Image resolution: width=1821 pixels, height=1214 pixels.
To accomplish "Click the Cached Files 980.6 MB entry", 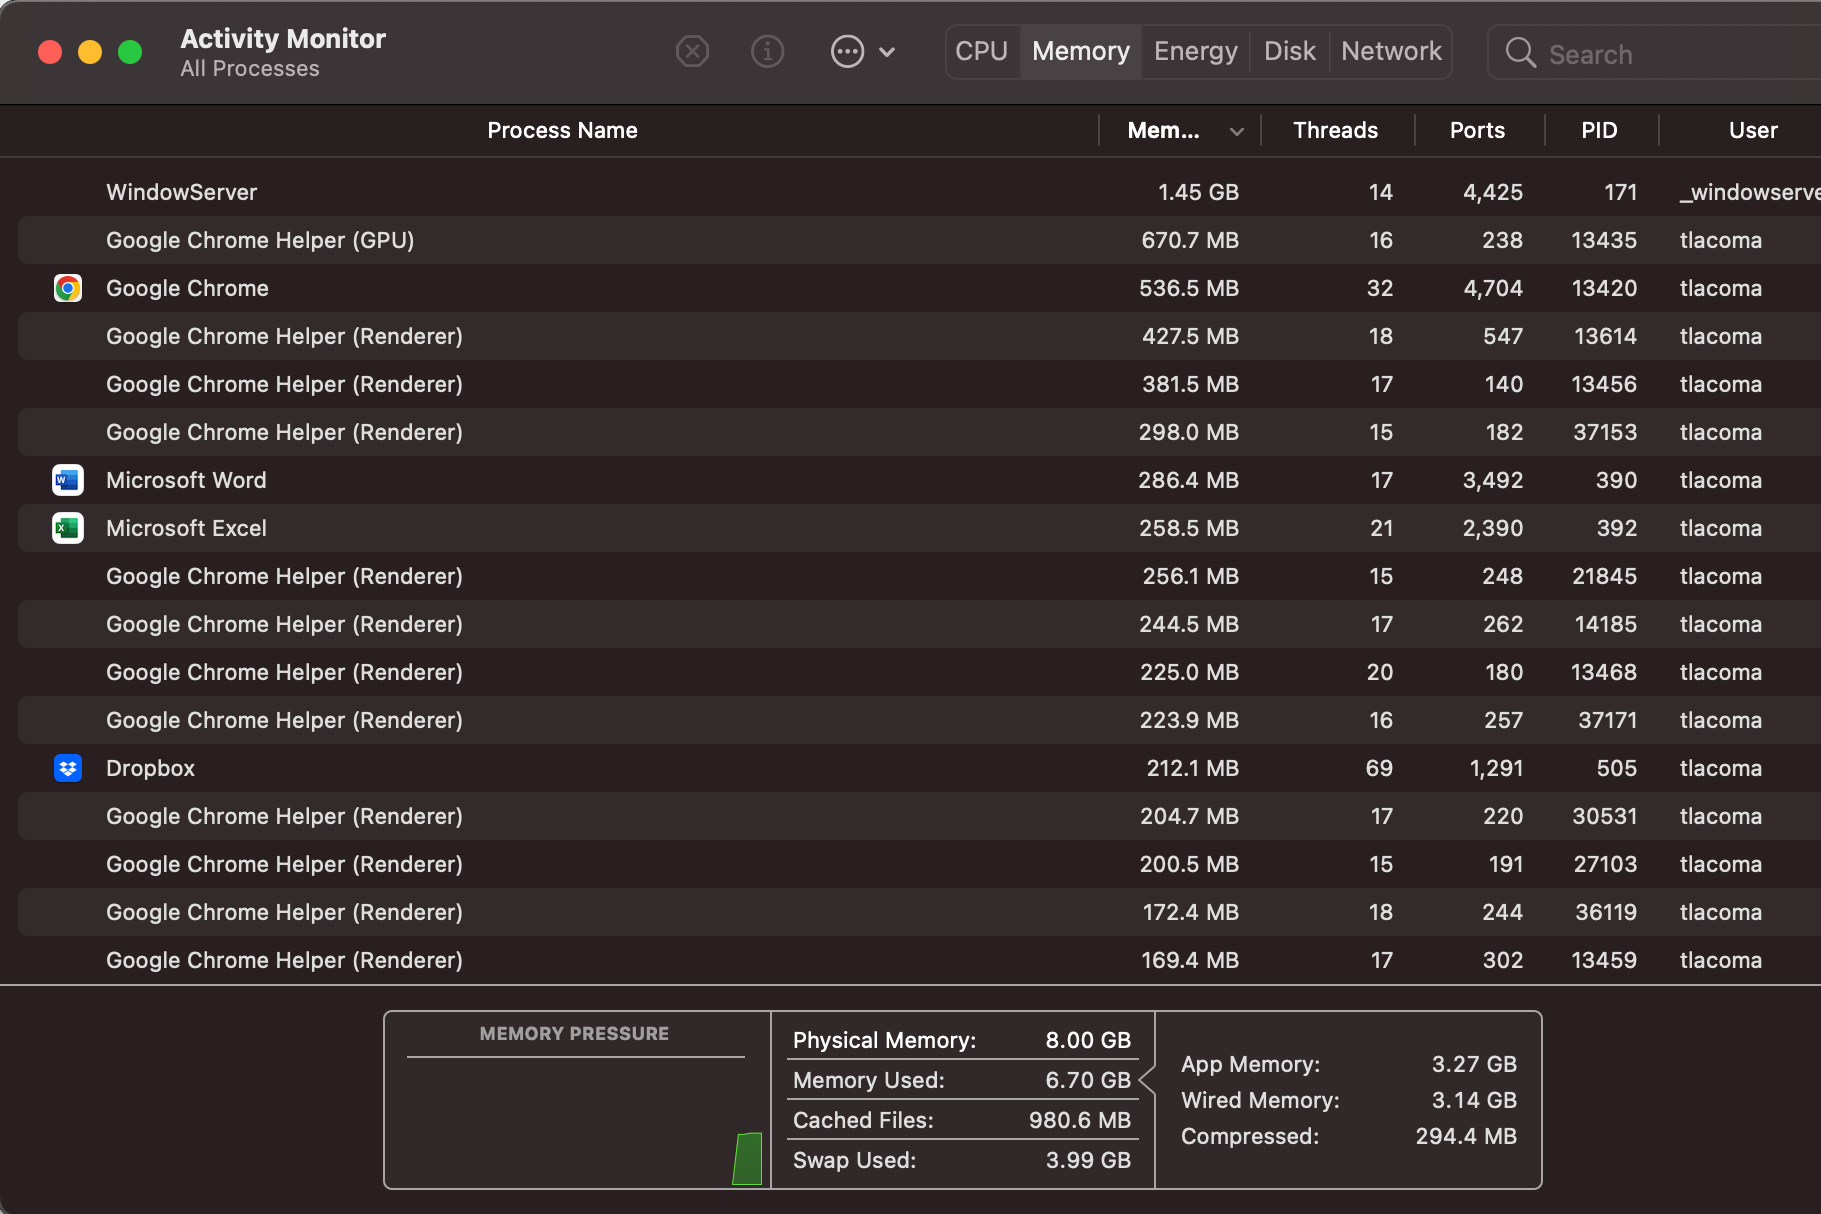I will [962, 1120].
